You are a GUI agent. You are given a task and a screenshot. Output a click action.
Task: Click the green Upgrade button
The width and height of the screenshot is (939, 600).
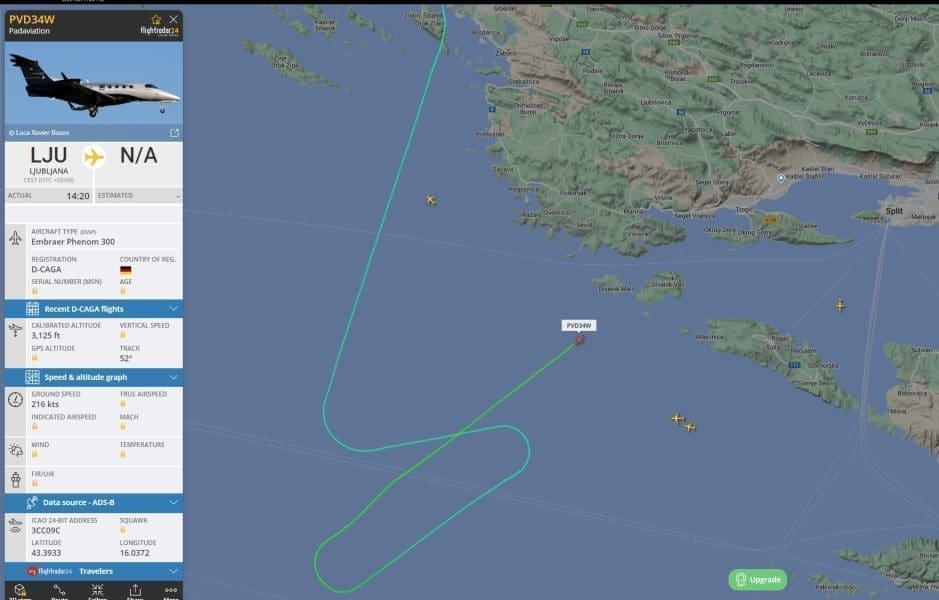[x=758, y=580]
